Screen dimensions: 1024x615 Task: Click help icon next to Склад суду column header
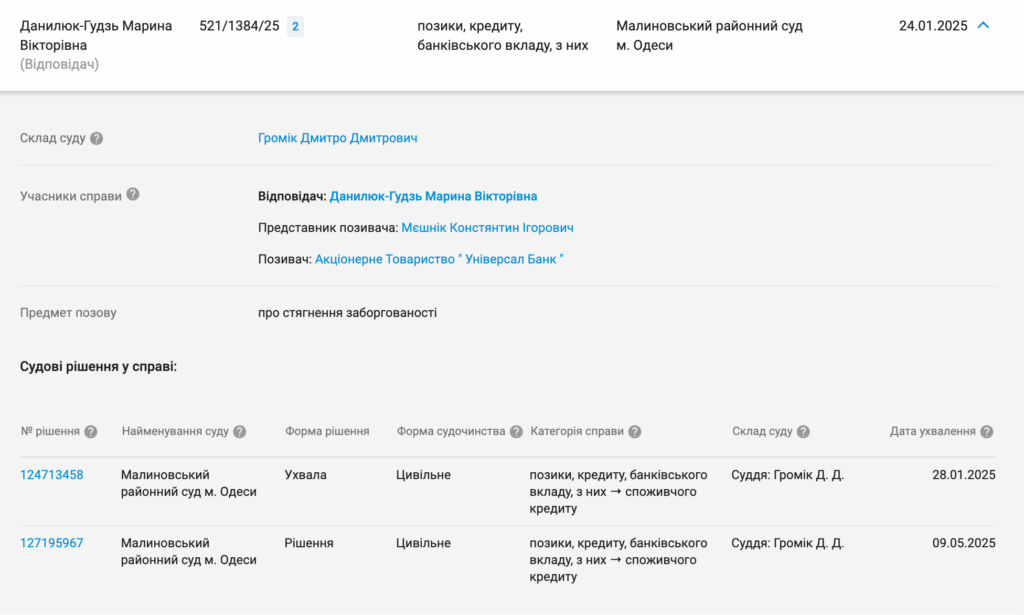click(x=804, y=432)
